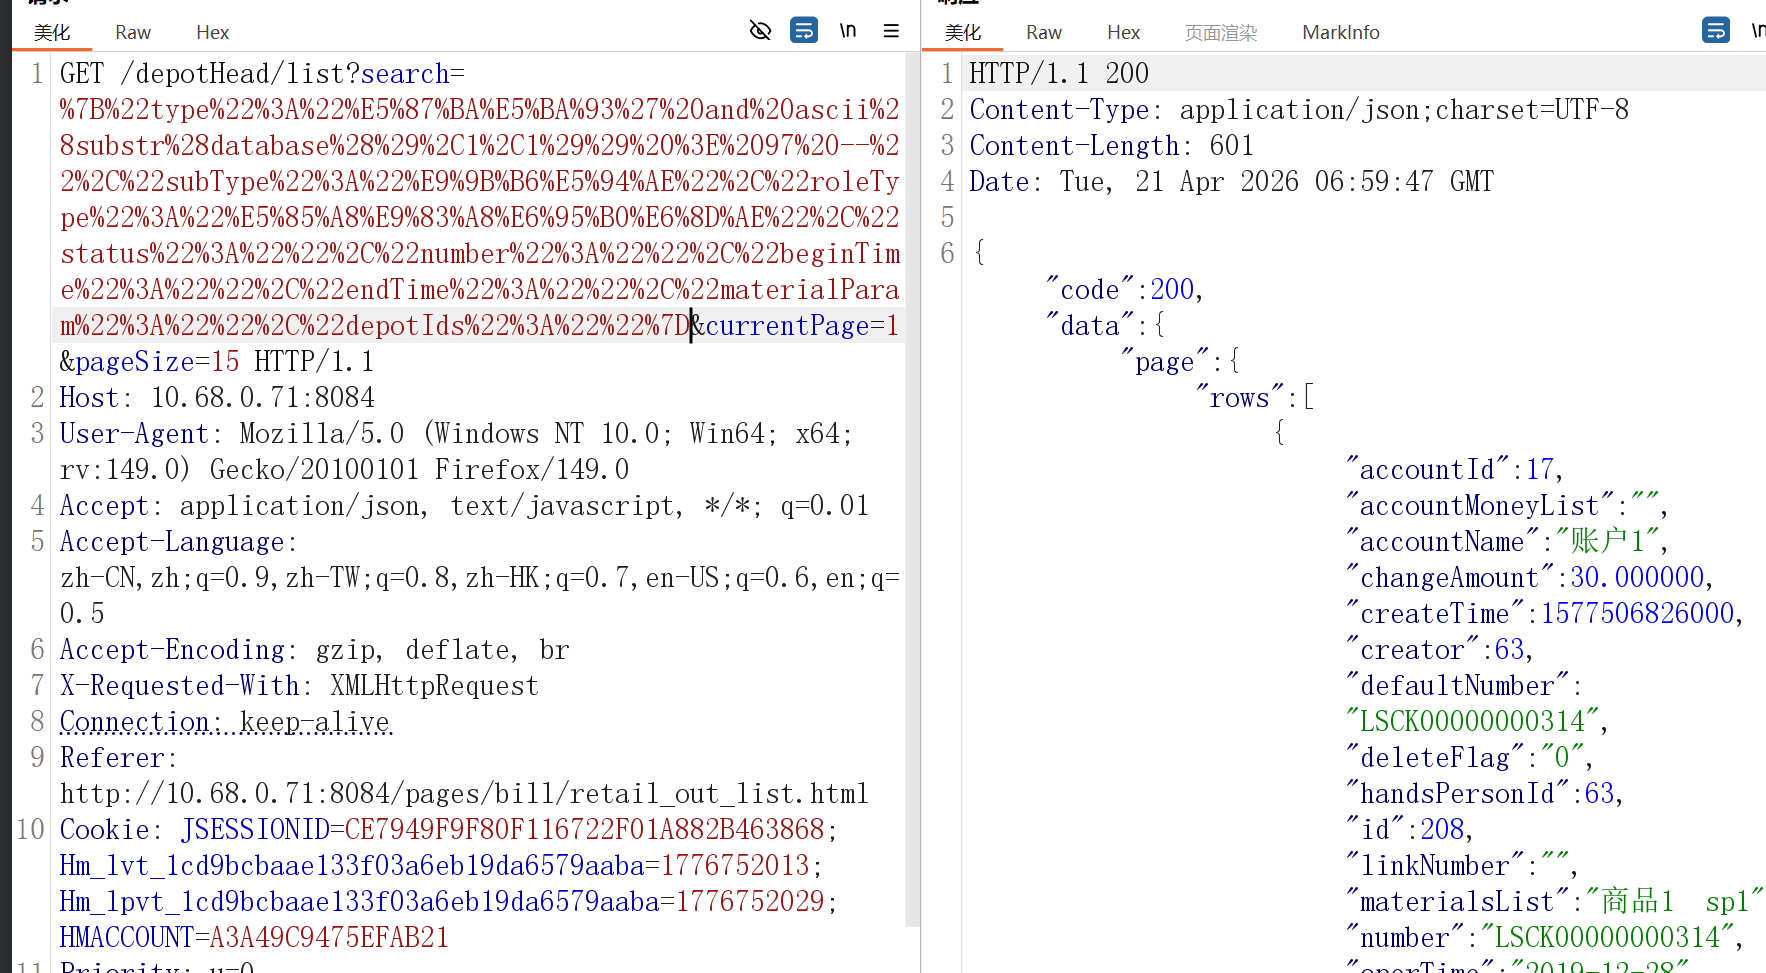Switch request view to Raw tab

[x=133, y=32]
